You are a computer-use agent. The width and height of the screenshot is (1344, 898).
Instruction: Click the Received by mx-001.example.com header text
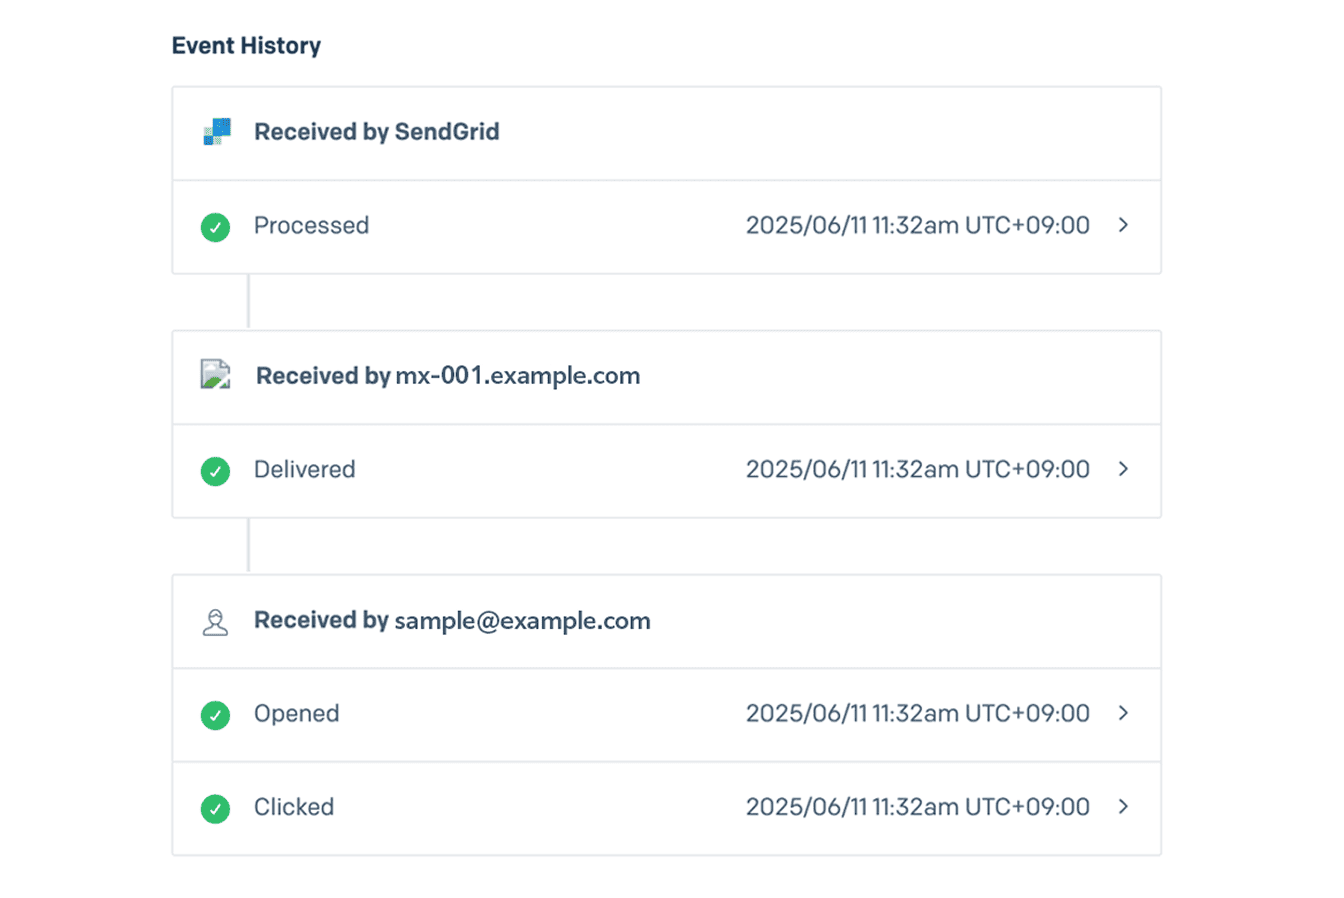pyautogui.click(x=447, y=376)
